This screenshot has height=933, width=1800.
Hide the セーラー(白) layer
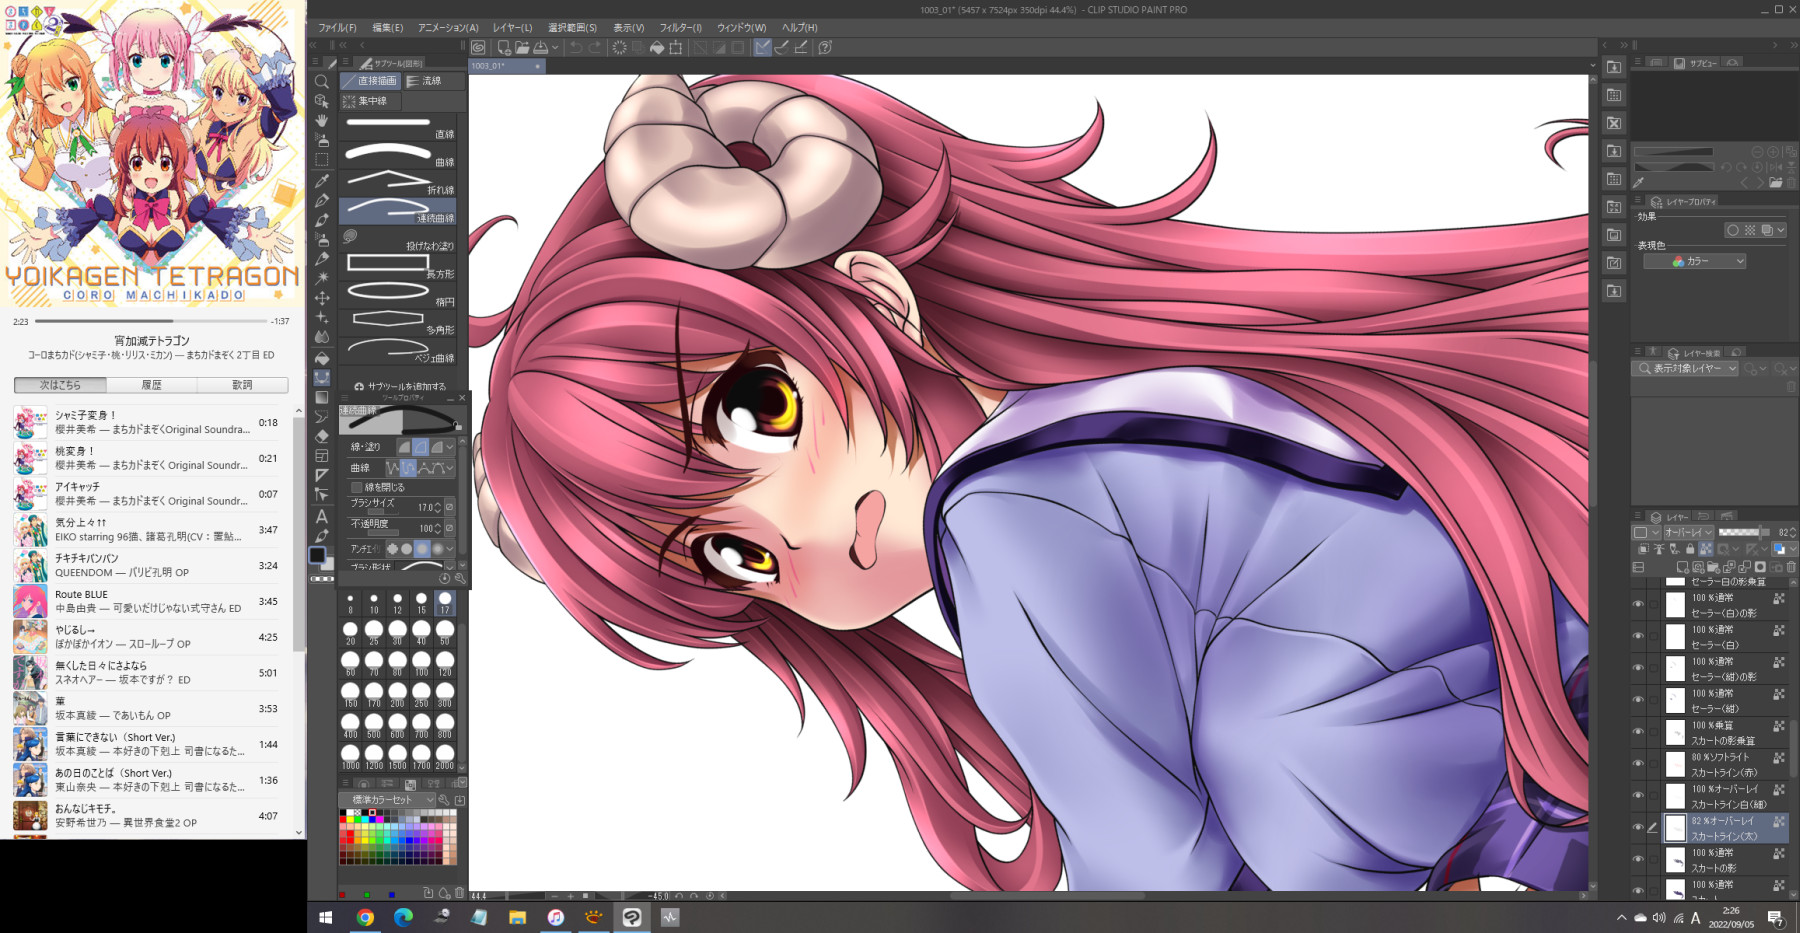(1638, 636)
